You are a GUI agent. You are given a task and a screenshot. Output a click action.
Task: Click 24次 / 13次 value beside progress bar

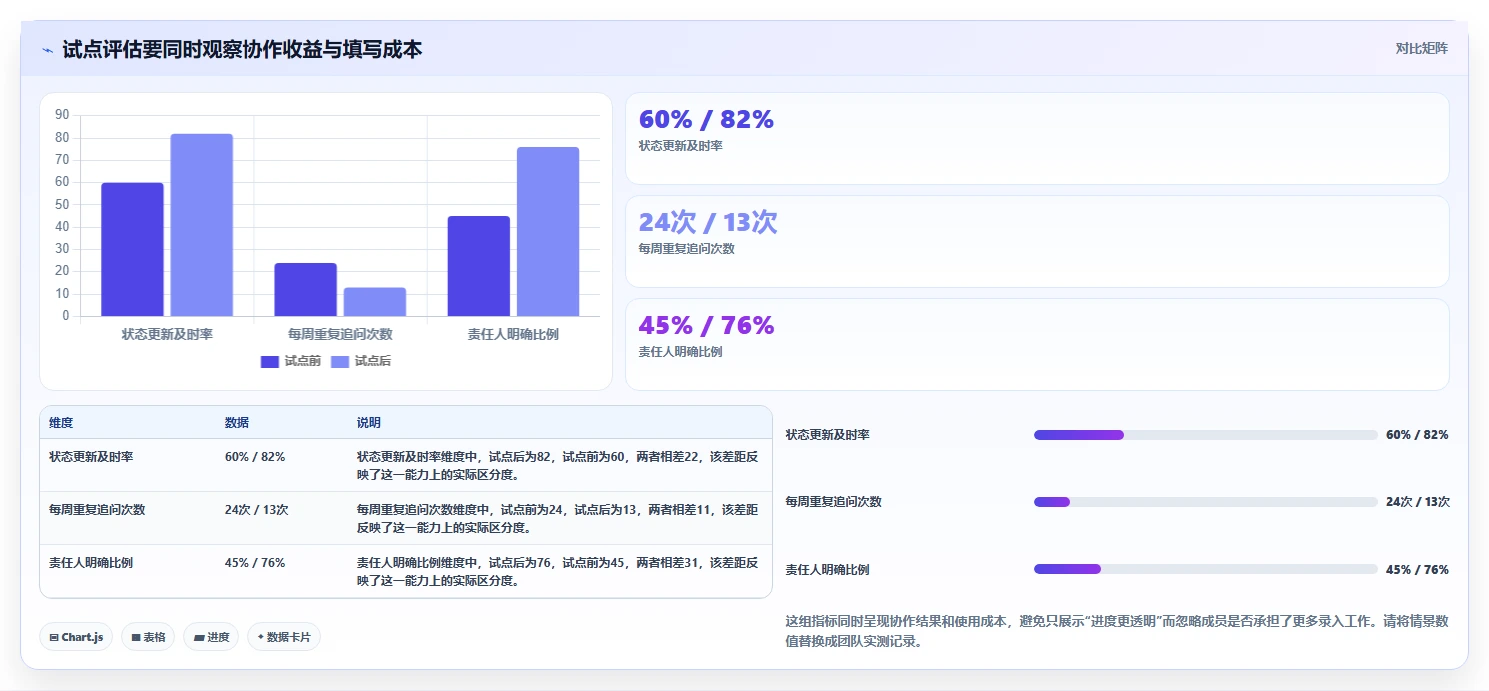point(1418,502)
